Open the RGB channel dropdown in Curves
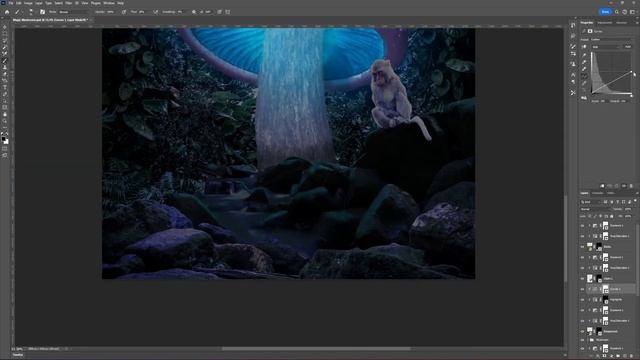640x360 pixels. point(607,47)
